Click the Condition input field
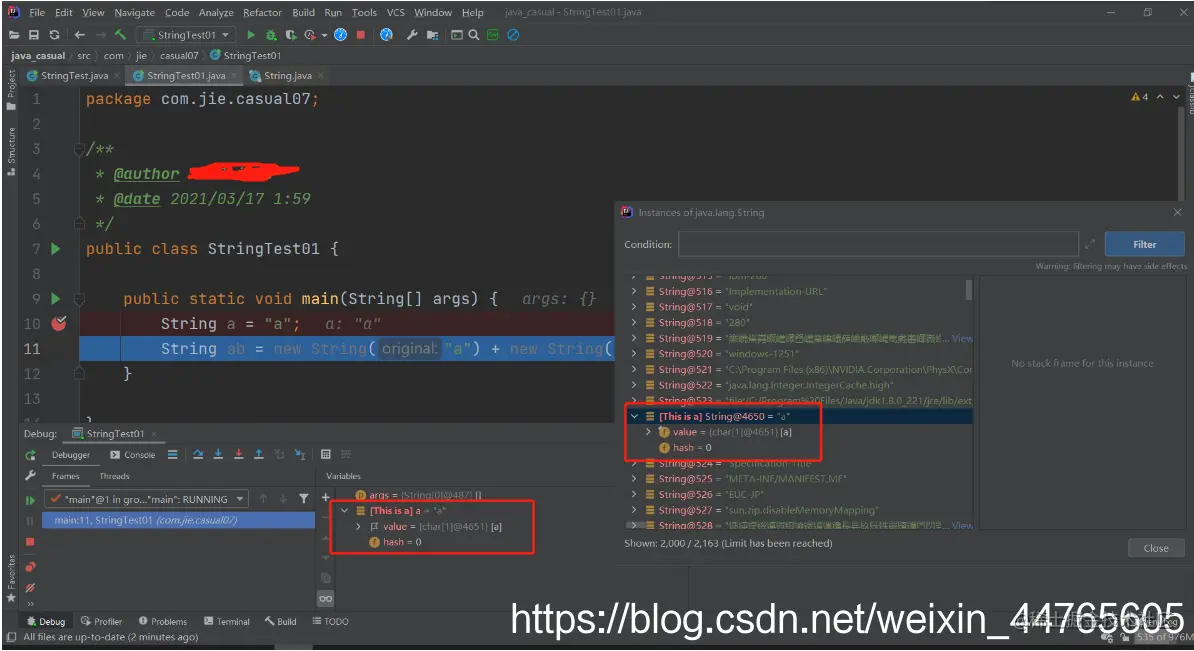The image size is (1194, 651). coord(878,244)
